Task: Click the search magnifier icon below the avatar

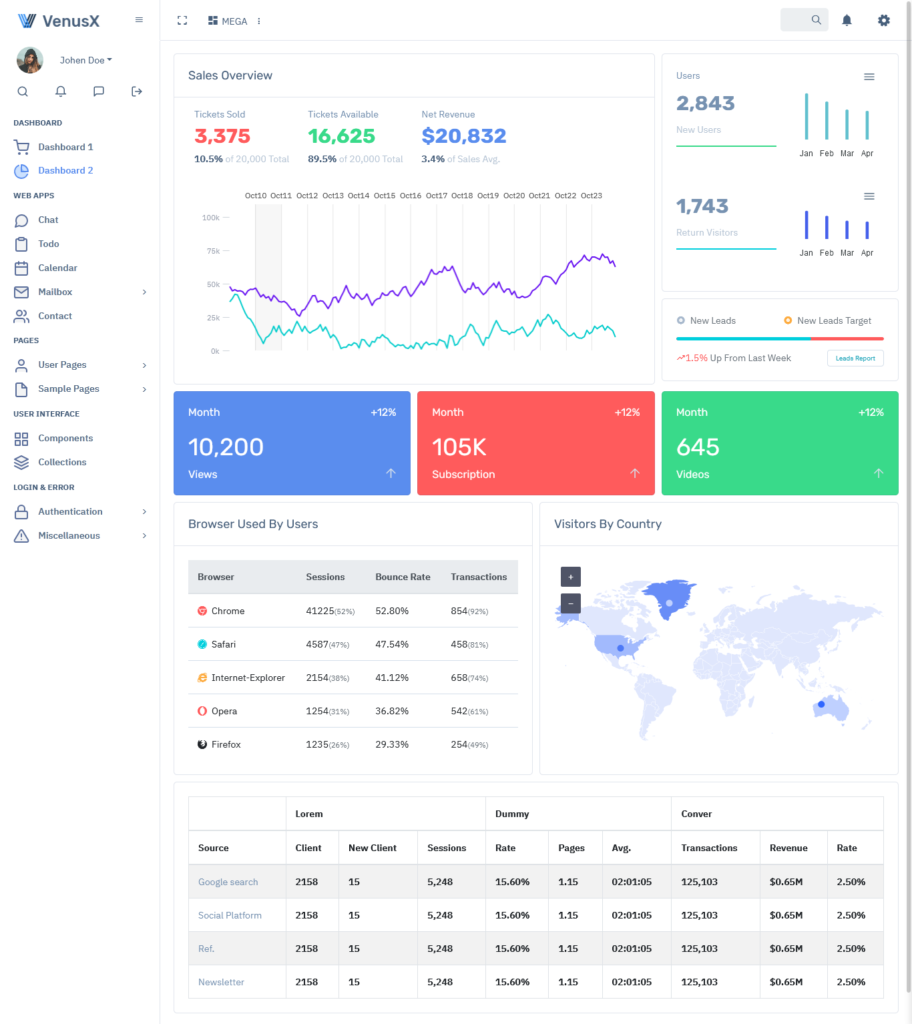Action: click(22, 91)
